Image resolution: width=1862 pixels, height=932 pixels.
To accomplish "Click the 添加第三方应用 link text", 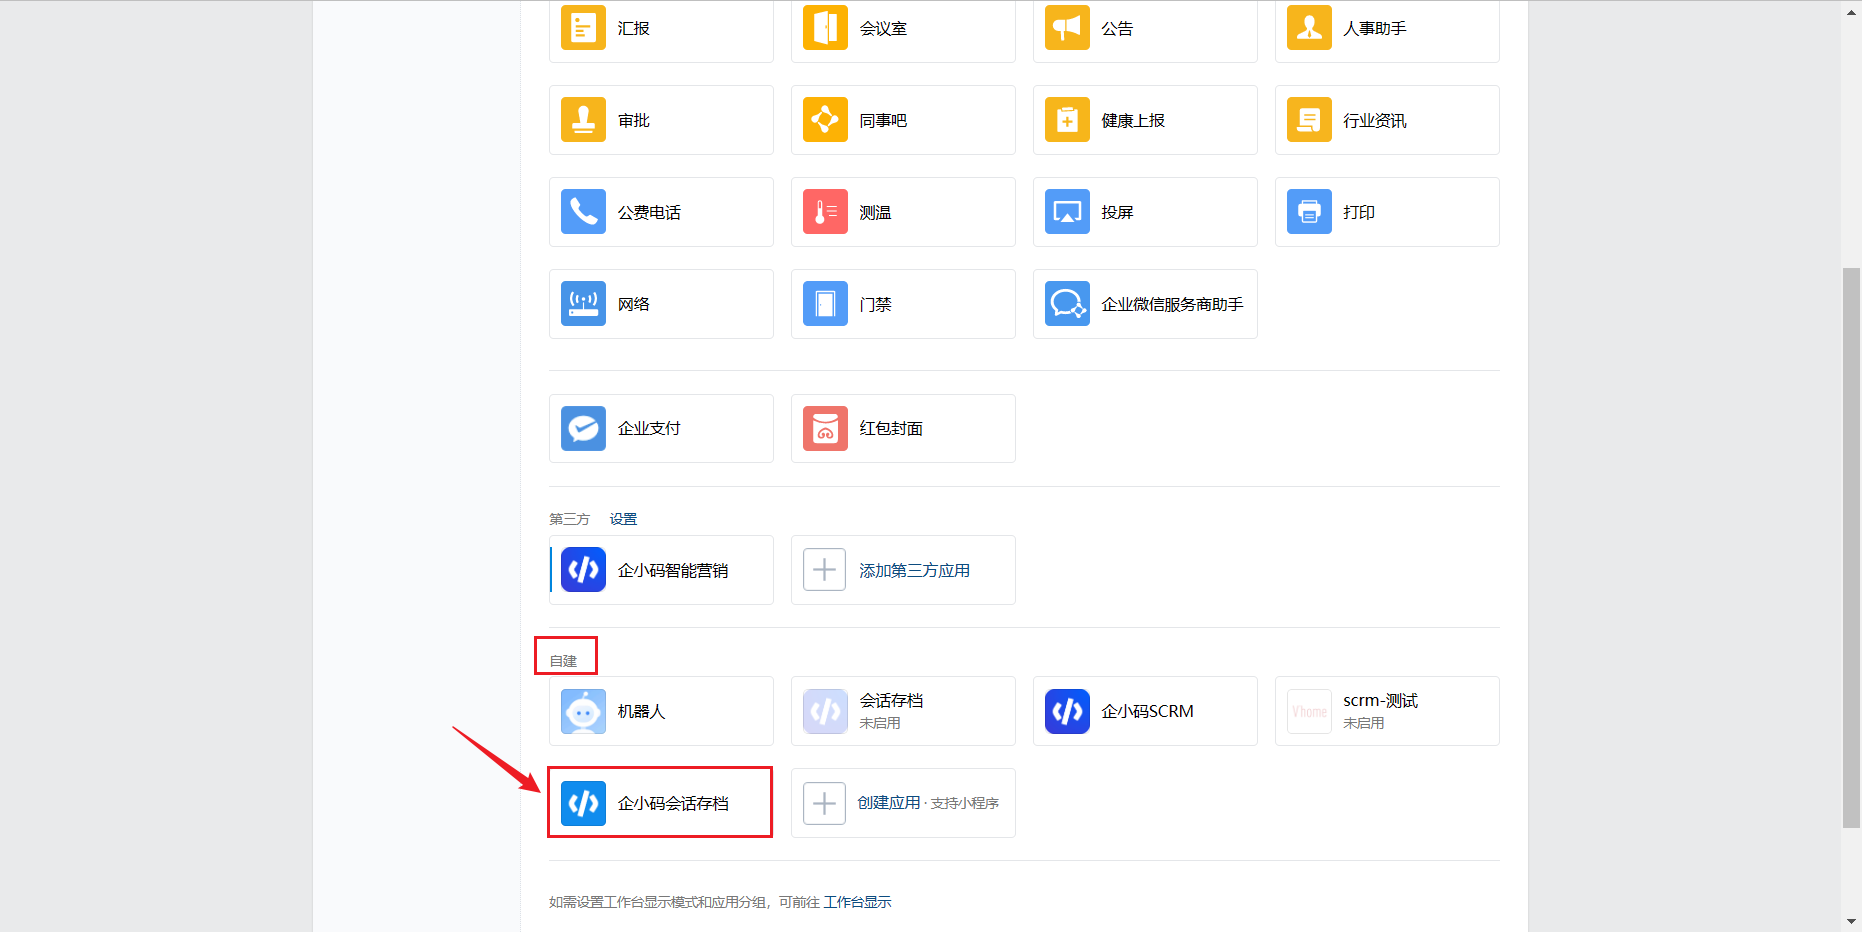I will [x=914, y=570].
